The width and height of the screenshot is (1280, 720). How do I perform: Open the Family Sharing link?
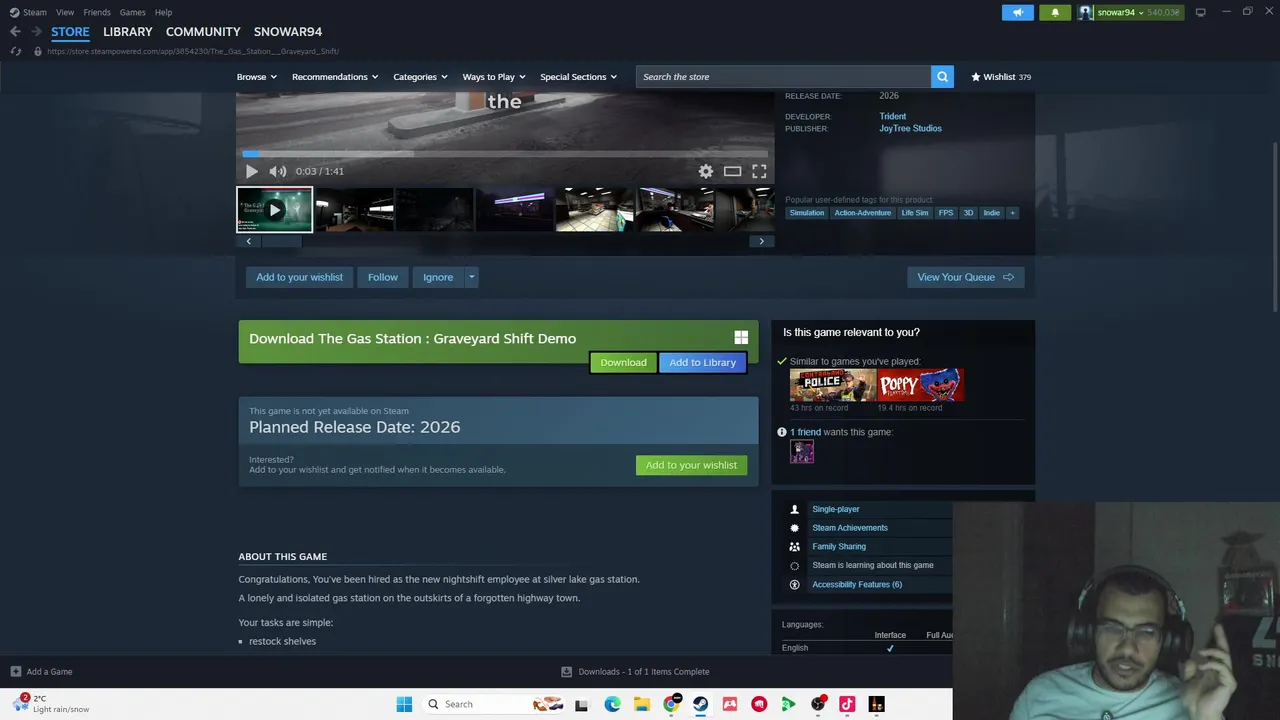[839, 547]
